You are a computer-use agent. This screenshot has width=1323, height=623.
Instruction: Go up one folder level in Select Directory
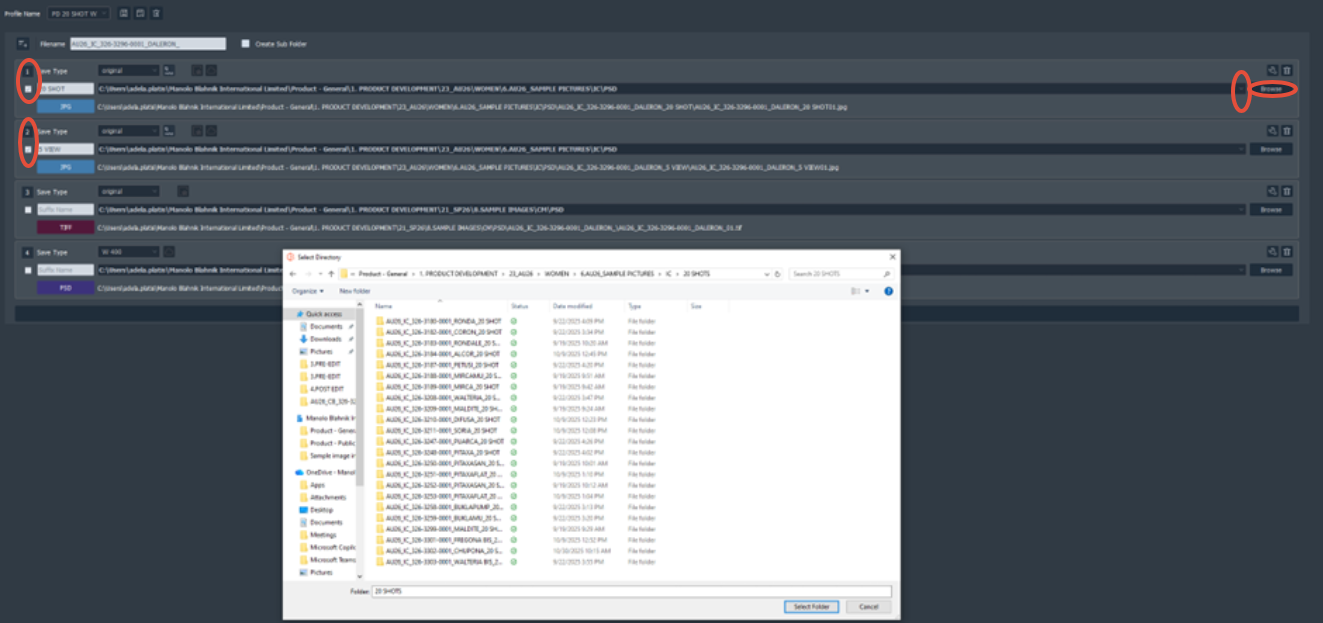pyautogui.click(x=331, y=273)
